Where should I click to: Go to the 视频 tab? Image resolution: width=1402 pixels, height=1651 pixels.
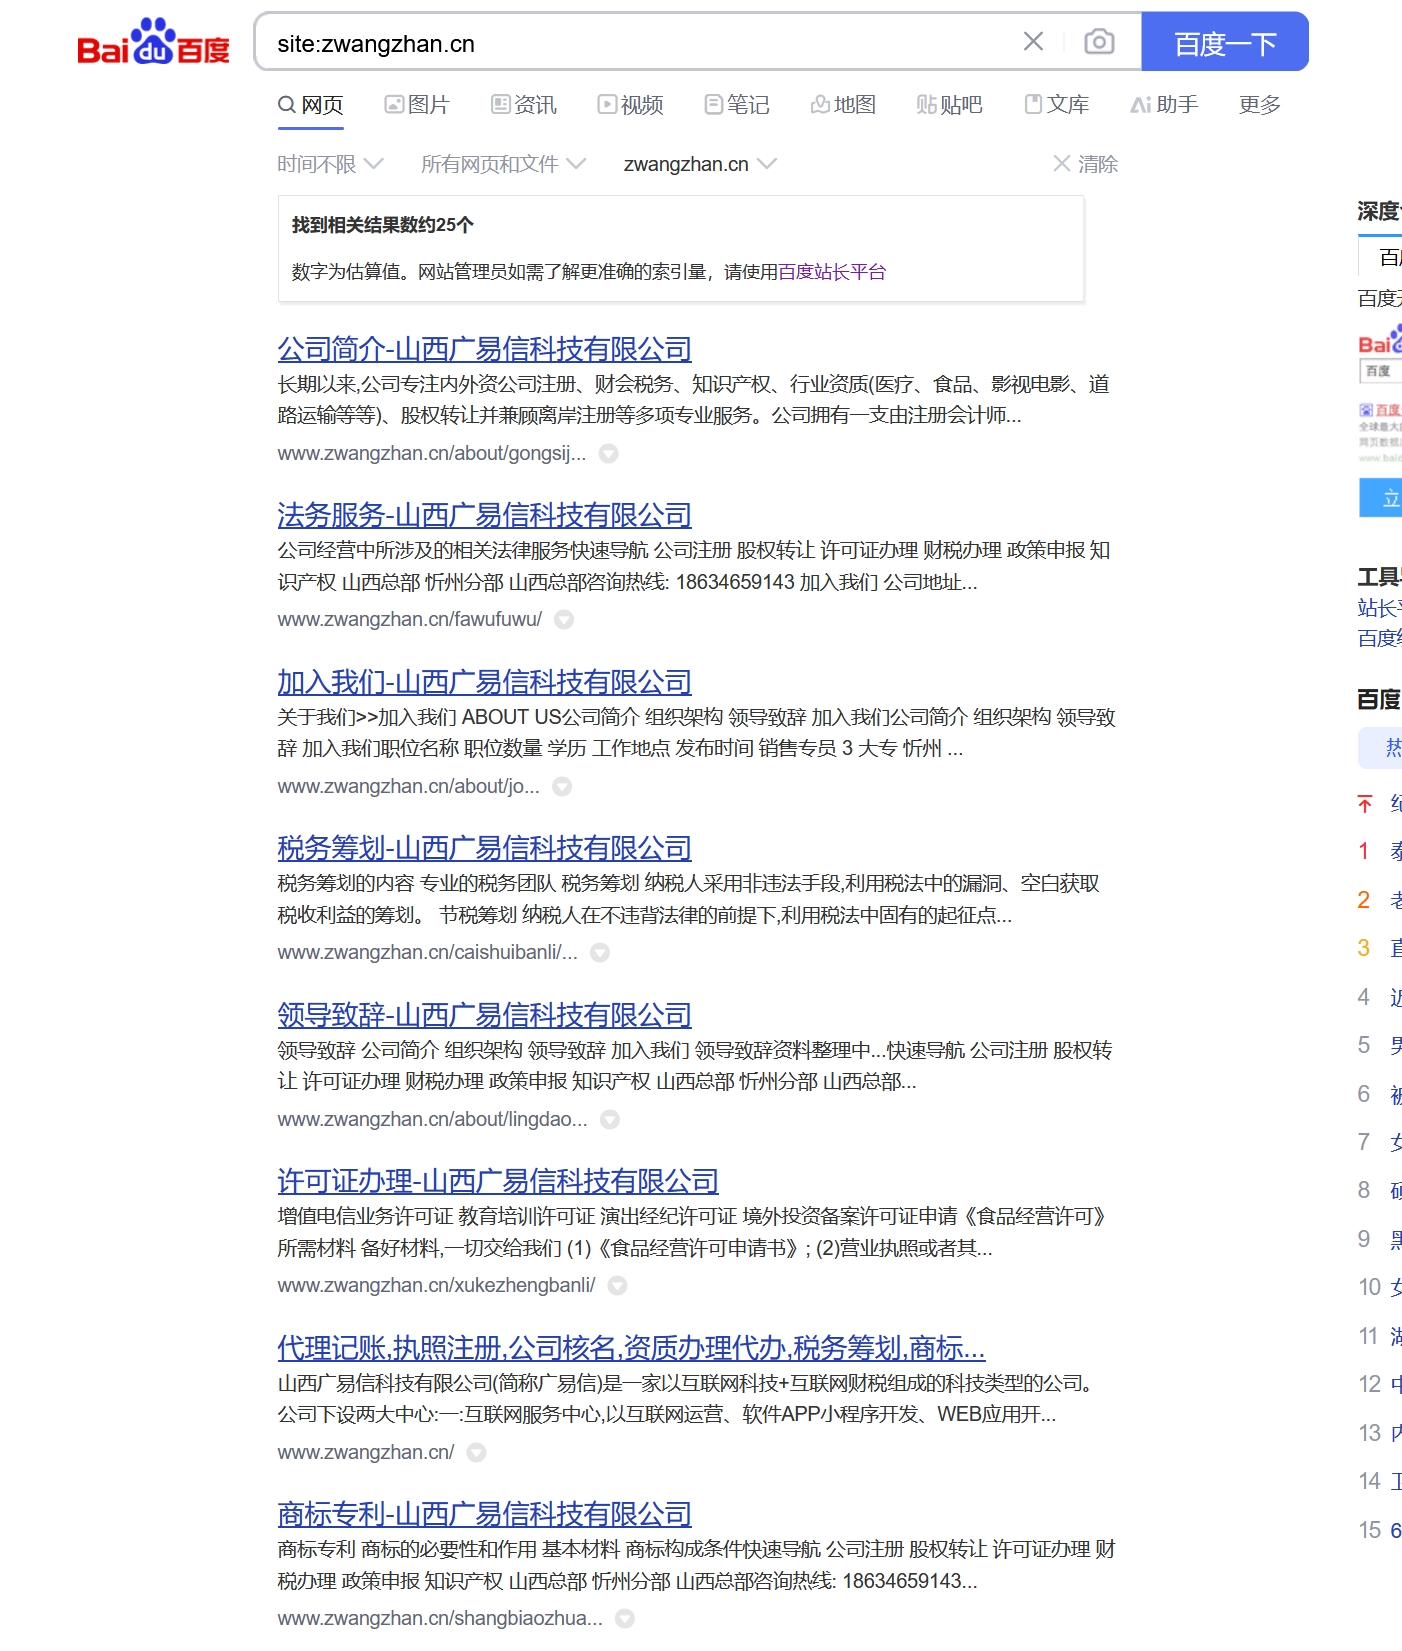(631, 105)
